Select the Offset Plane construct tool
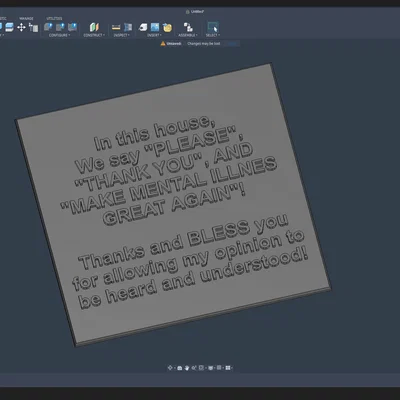This screenshot has height=400, width=400. click(94, 27)
